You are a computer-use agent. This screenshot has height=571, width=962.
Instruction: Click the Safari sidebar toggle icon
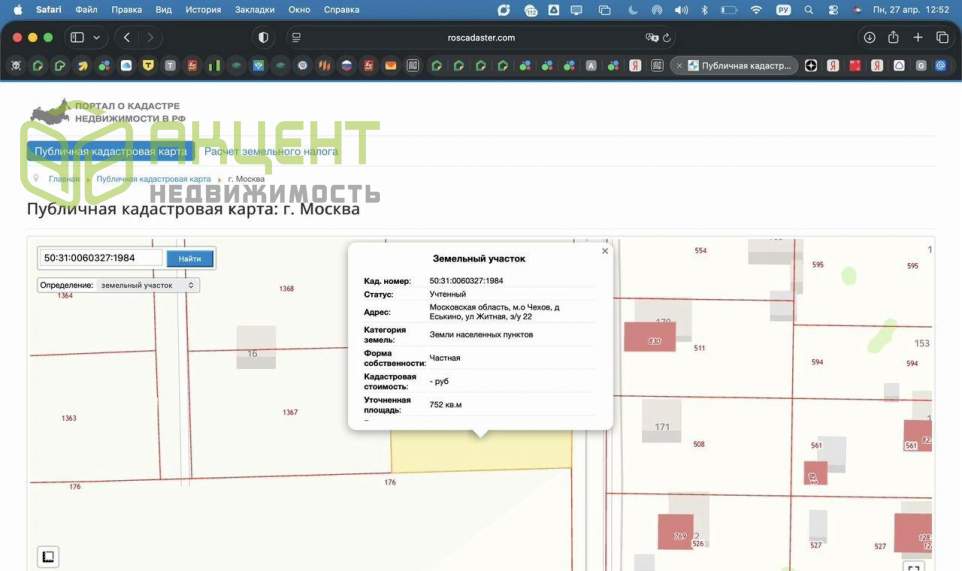pyautogui.click(x=76, y=37)
